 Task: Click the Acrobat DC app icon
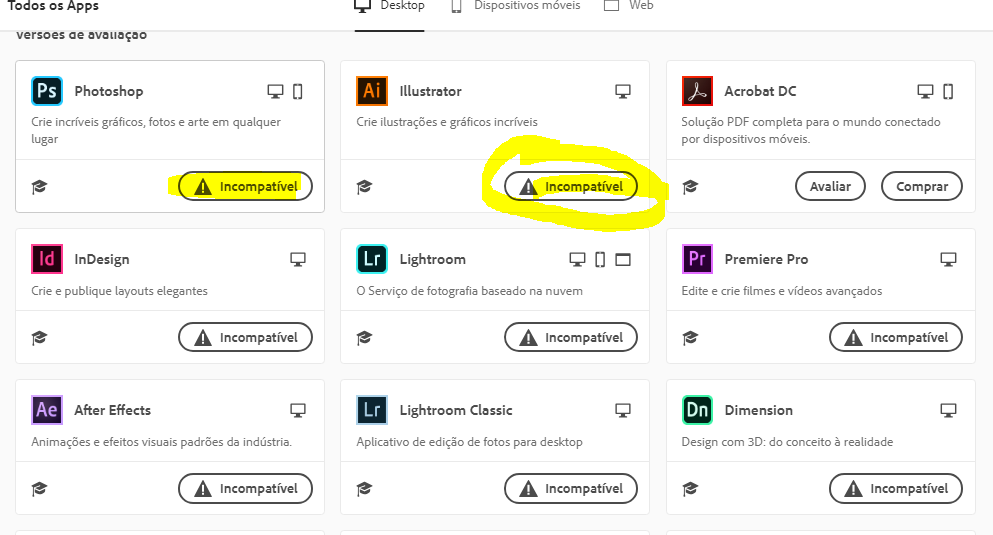point(697,91)
